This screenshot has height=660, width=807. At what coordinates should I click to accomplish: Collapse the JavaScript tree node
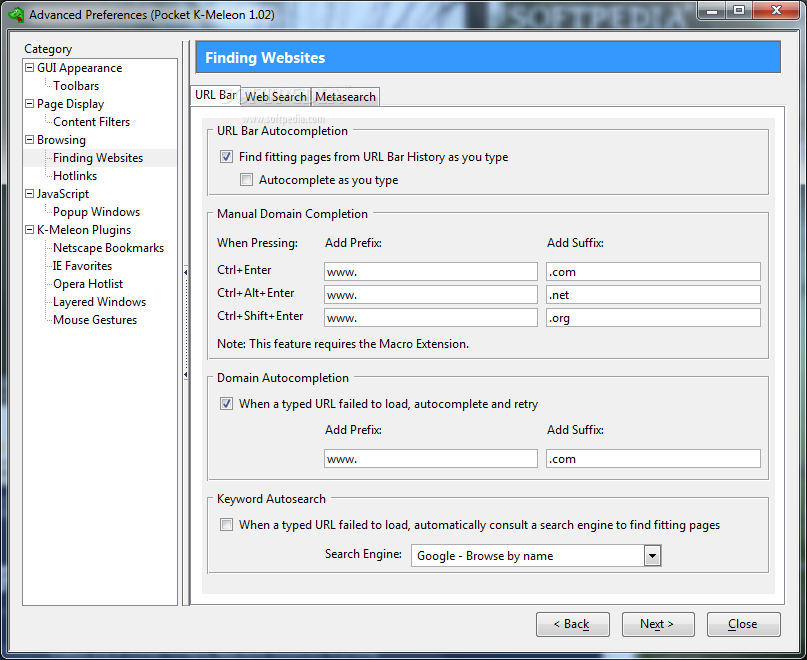point(29,194)
